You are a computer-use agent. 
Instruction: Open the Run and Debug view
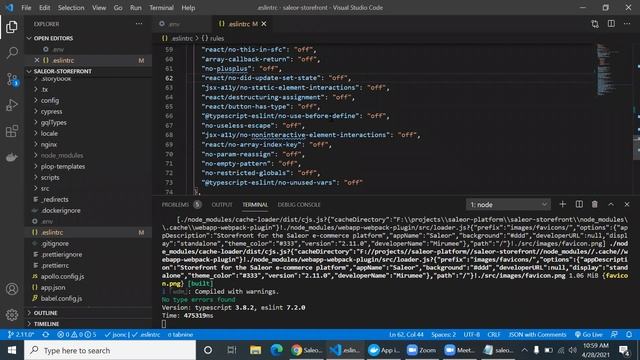pyautogui.click(x=12, y=105)
